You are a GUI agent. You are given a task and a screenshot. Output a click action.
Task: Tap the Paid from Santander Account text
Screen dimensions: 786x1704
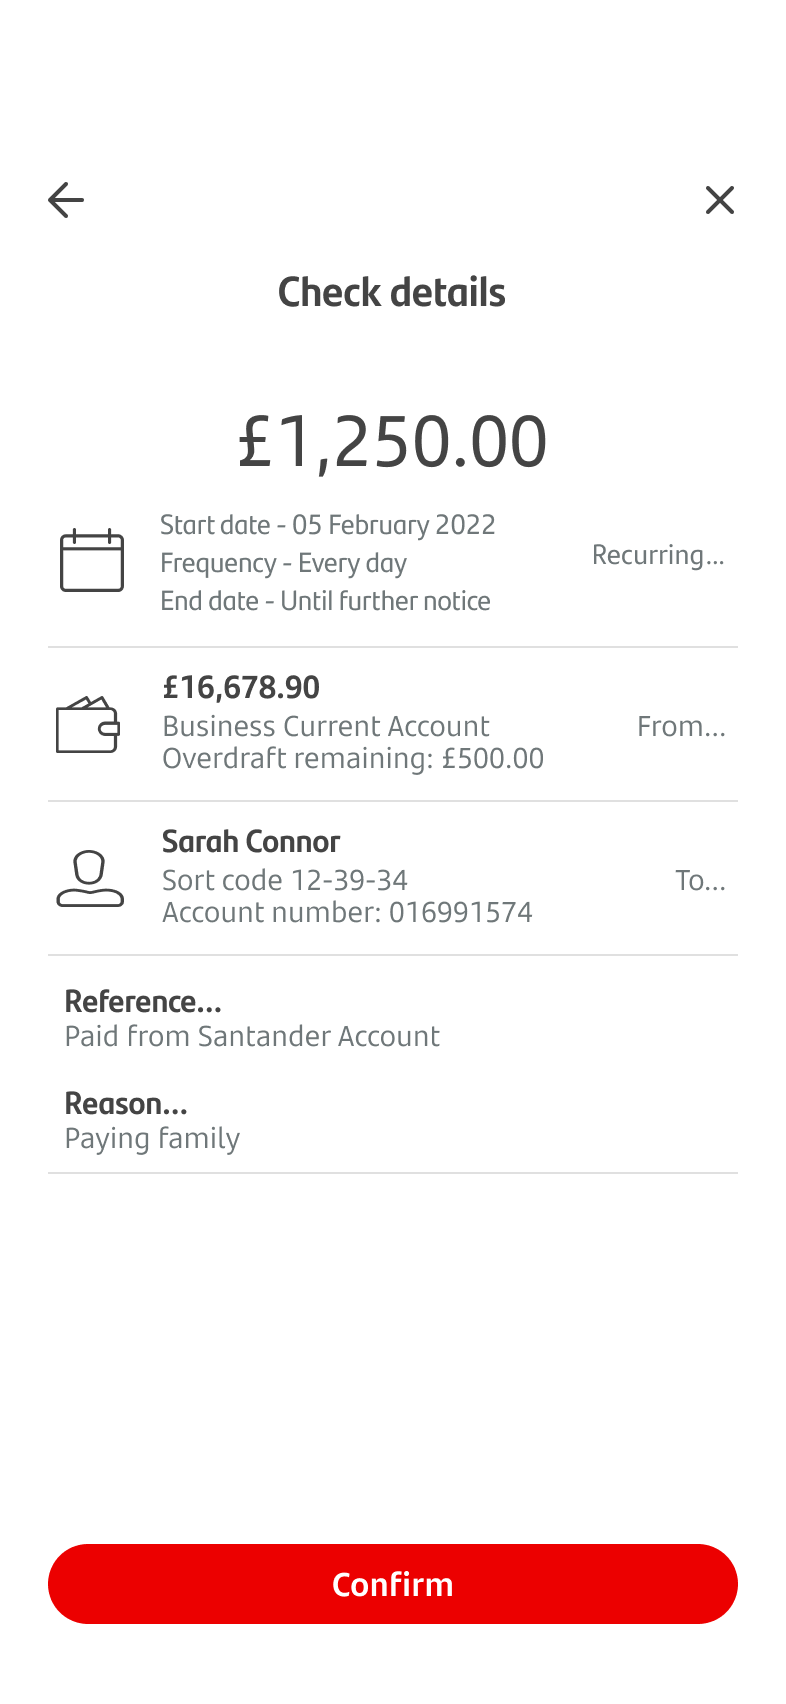252,1036
